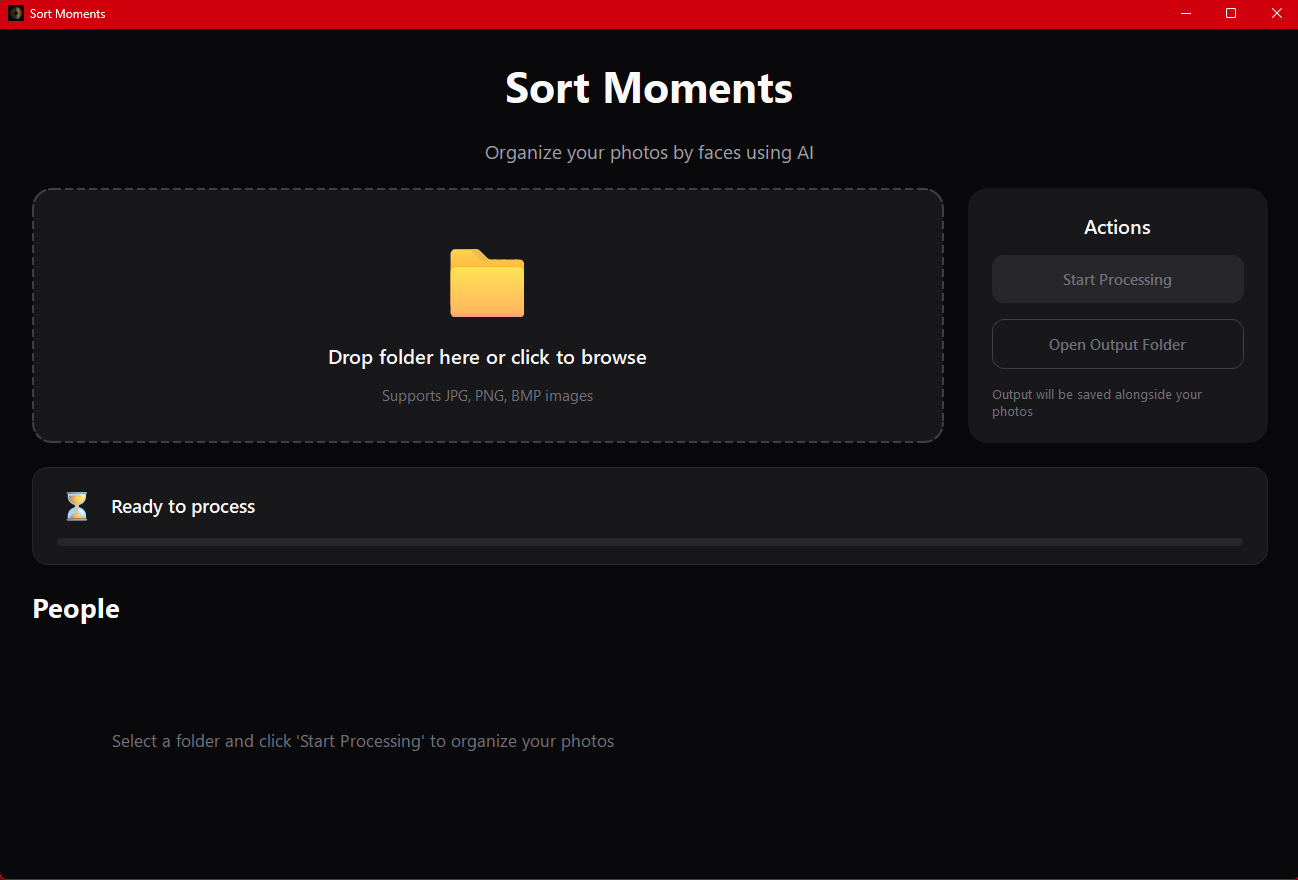The height and width of the screenshot is (880, 1298).
Task: Click the progress bar below Ready to process
Action: coord(650,541)
